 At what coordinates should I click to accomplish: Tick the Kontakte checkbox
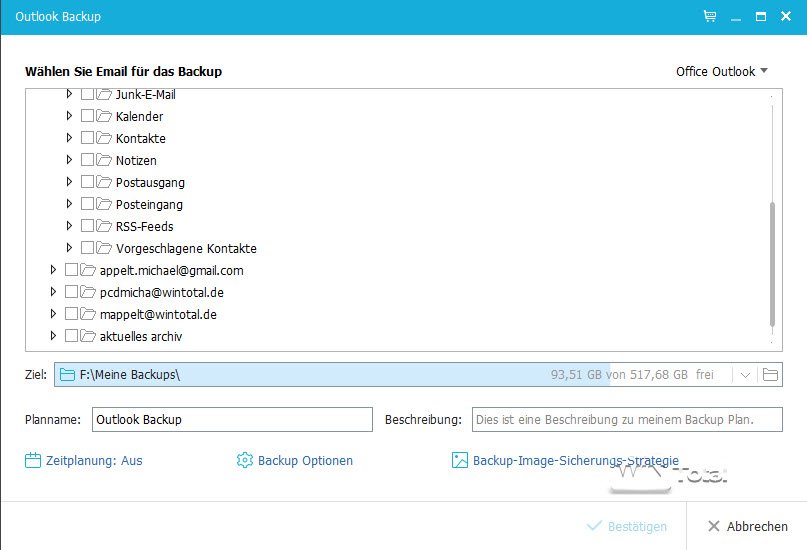(x=87, y=138)
